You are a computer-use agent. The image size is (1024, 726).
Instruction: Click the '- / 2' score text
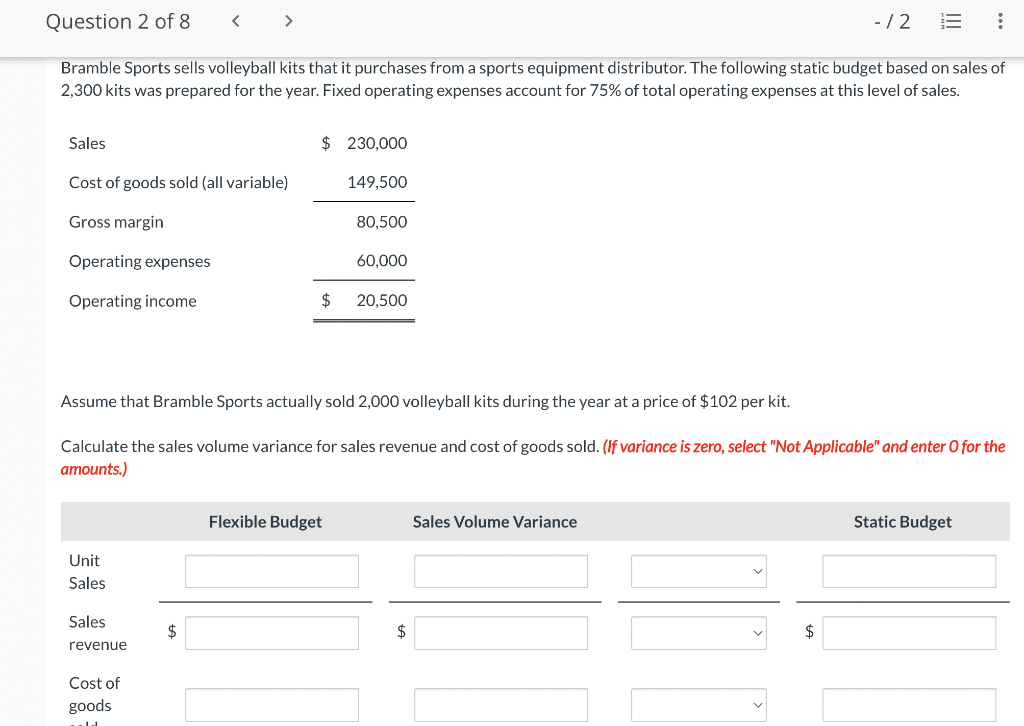pos(892,22)
